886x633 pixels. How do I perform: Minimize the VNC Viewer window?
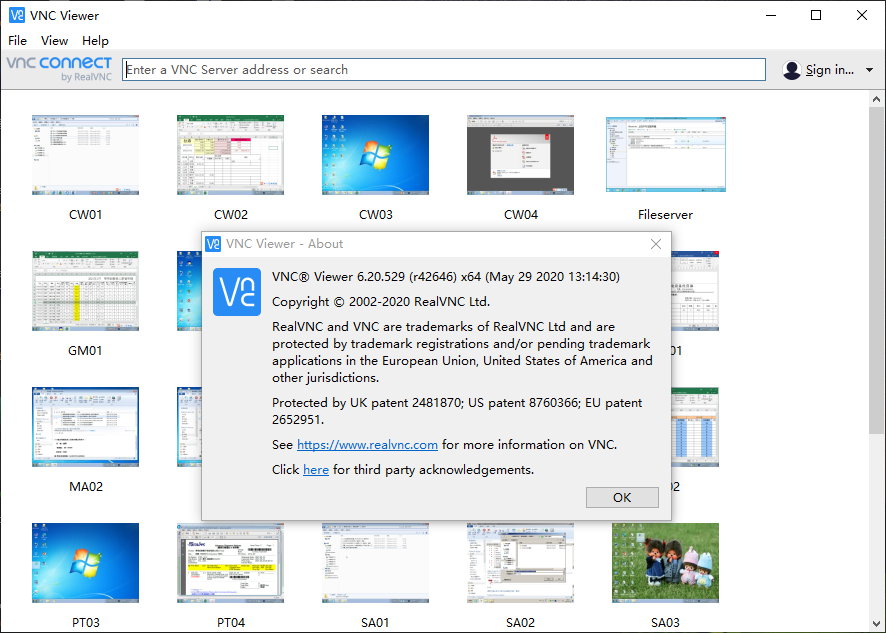click(x=770, y=15)
